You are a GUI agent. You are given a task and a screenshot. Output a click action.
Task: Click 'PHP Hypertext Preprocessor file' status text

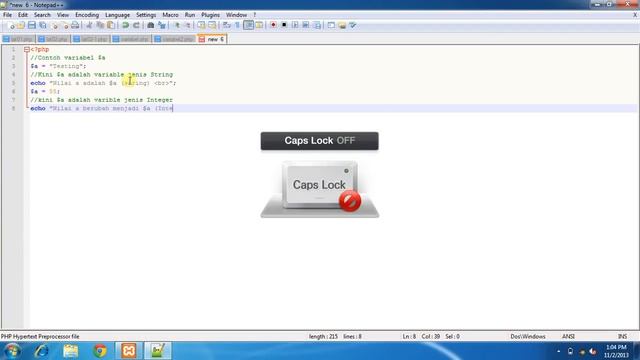40,336
